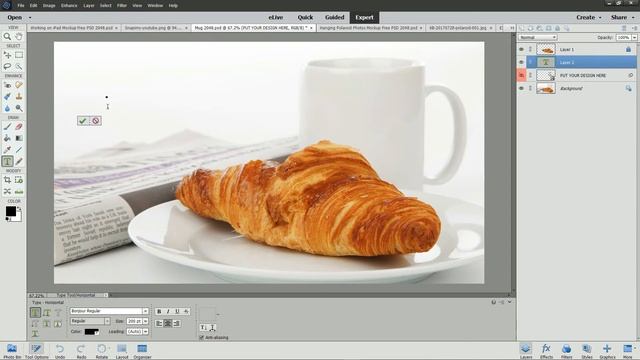
Task: Select the Color Picker eyedropper tool
Action: [7, 150]
